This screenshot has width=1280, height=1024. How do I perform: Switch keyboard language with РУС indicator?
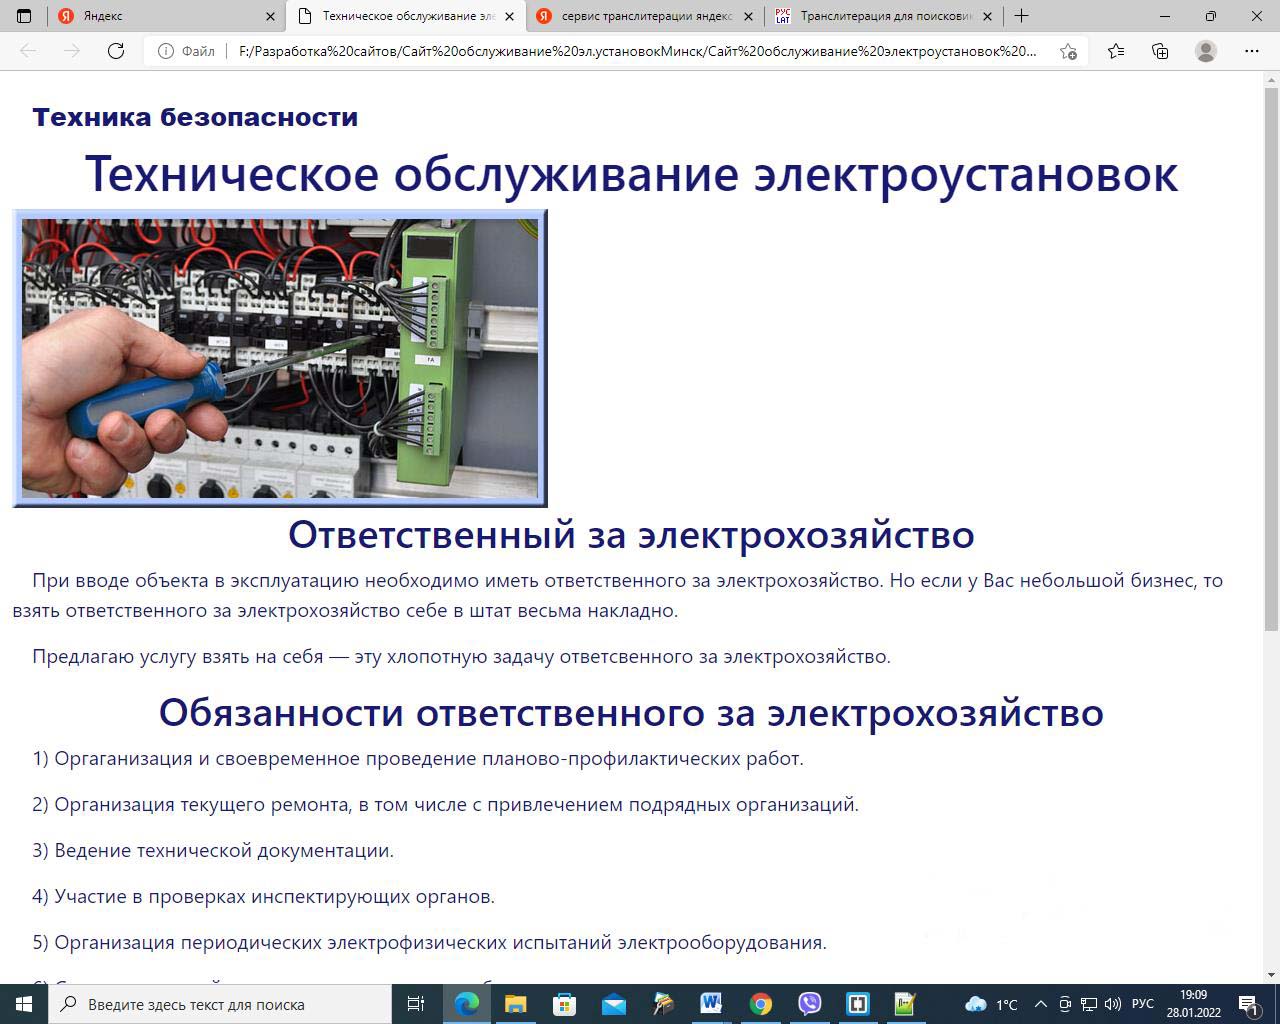[1142, 1004]
